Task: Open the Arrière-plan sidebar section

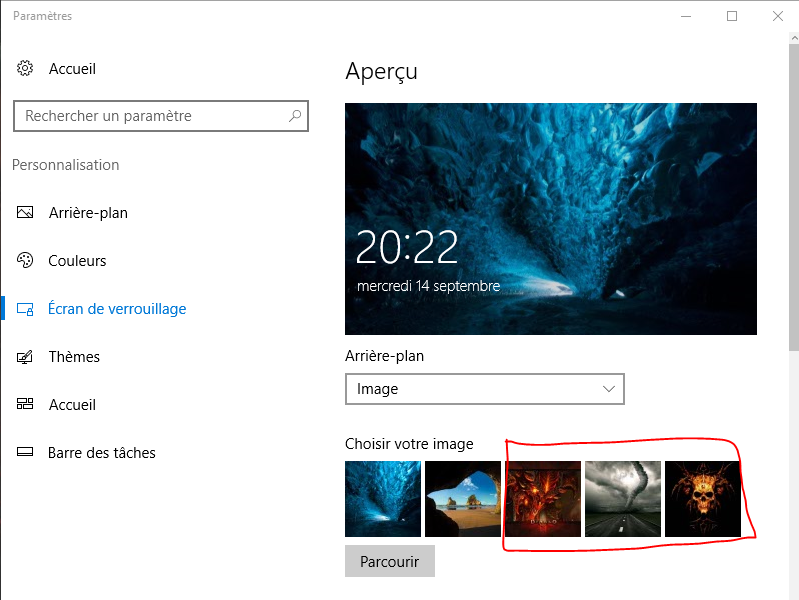Action: 88,213
